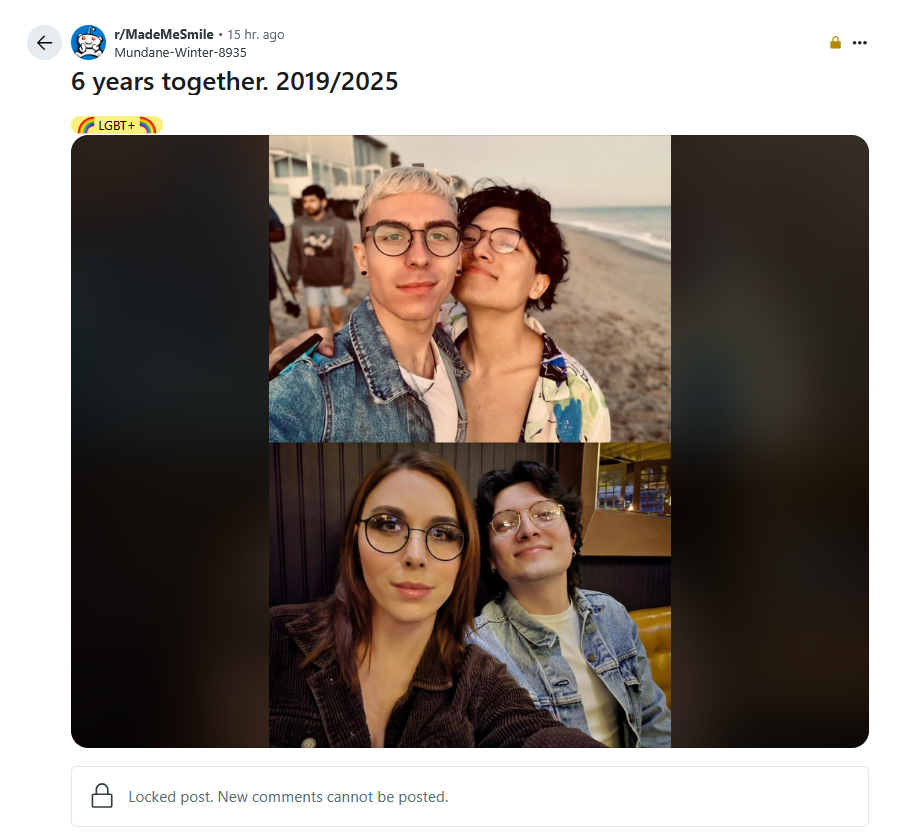Click the gold lock icon near overflow menu

point(835,42)
